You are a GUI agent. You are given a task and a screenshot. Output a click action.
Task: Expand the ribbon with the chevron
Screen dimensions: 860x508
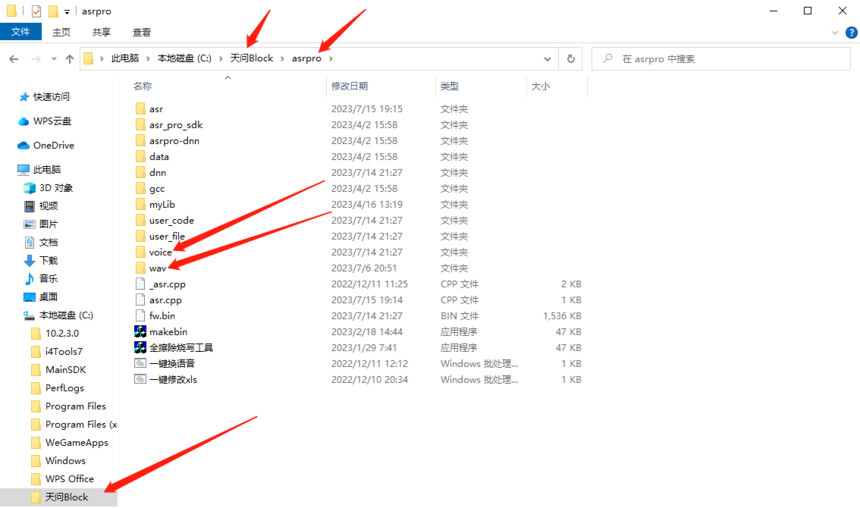pyautogui.click(x=835, y=32)
